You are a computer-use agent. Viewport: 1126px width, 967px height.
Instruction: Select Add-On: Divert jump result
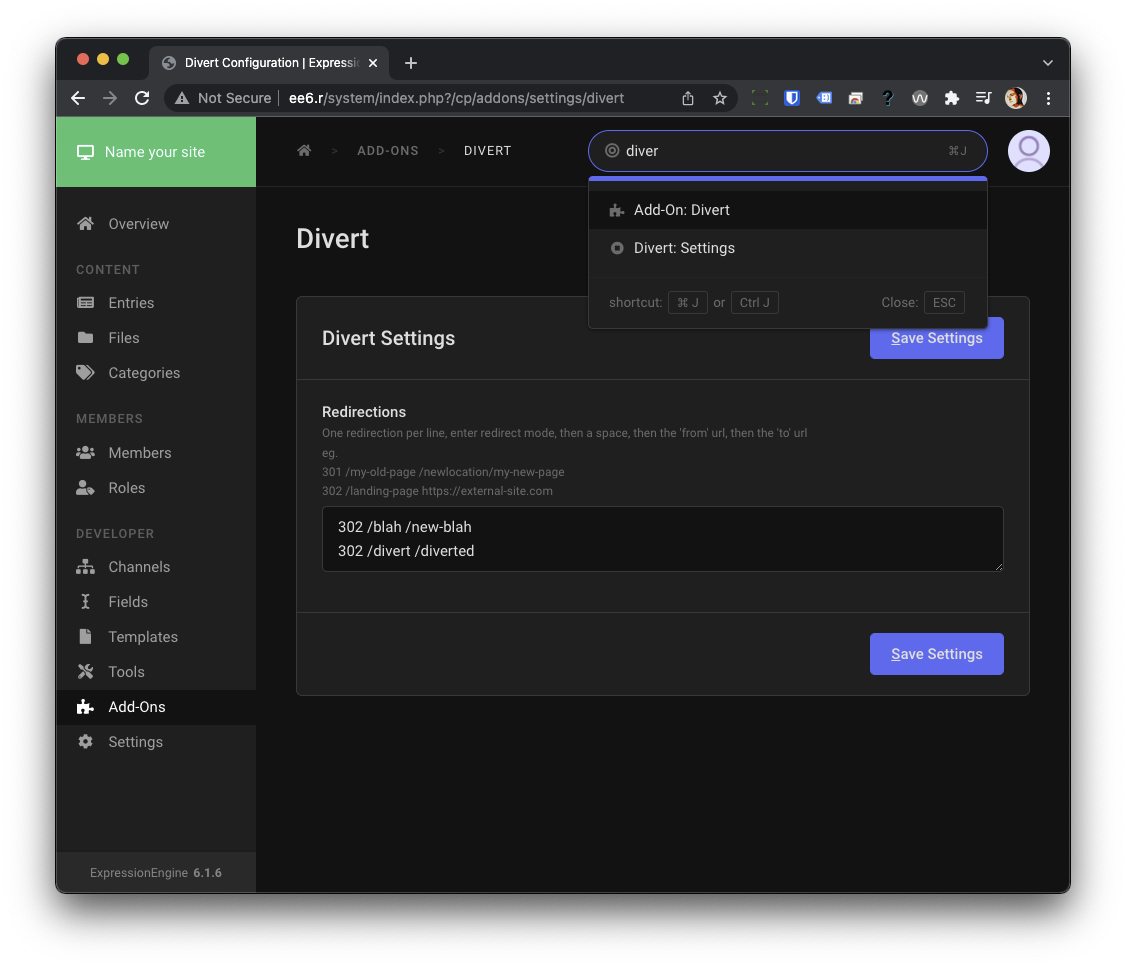click(x=788, y=210)
